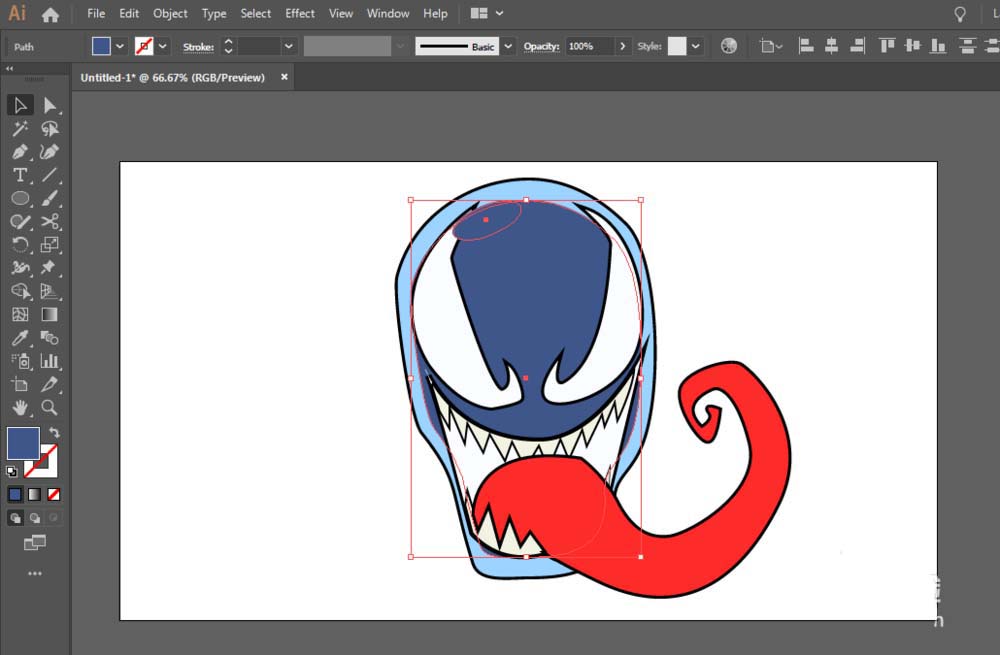Select the Eyedropper tool

click(20, 338)
